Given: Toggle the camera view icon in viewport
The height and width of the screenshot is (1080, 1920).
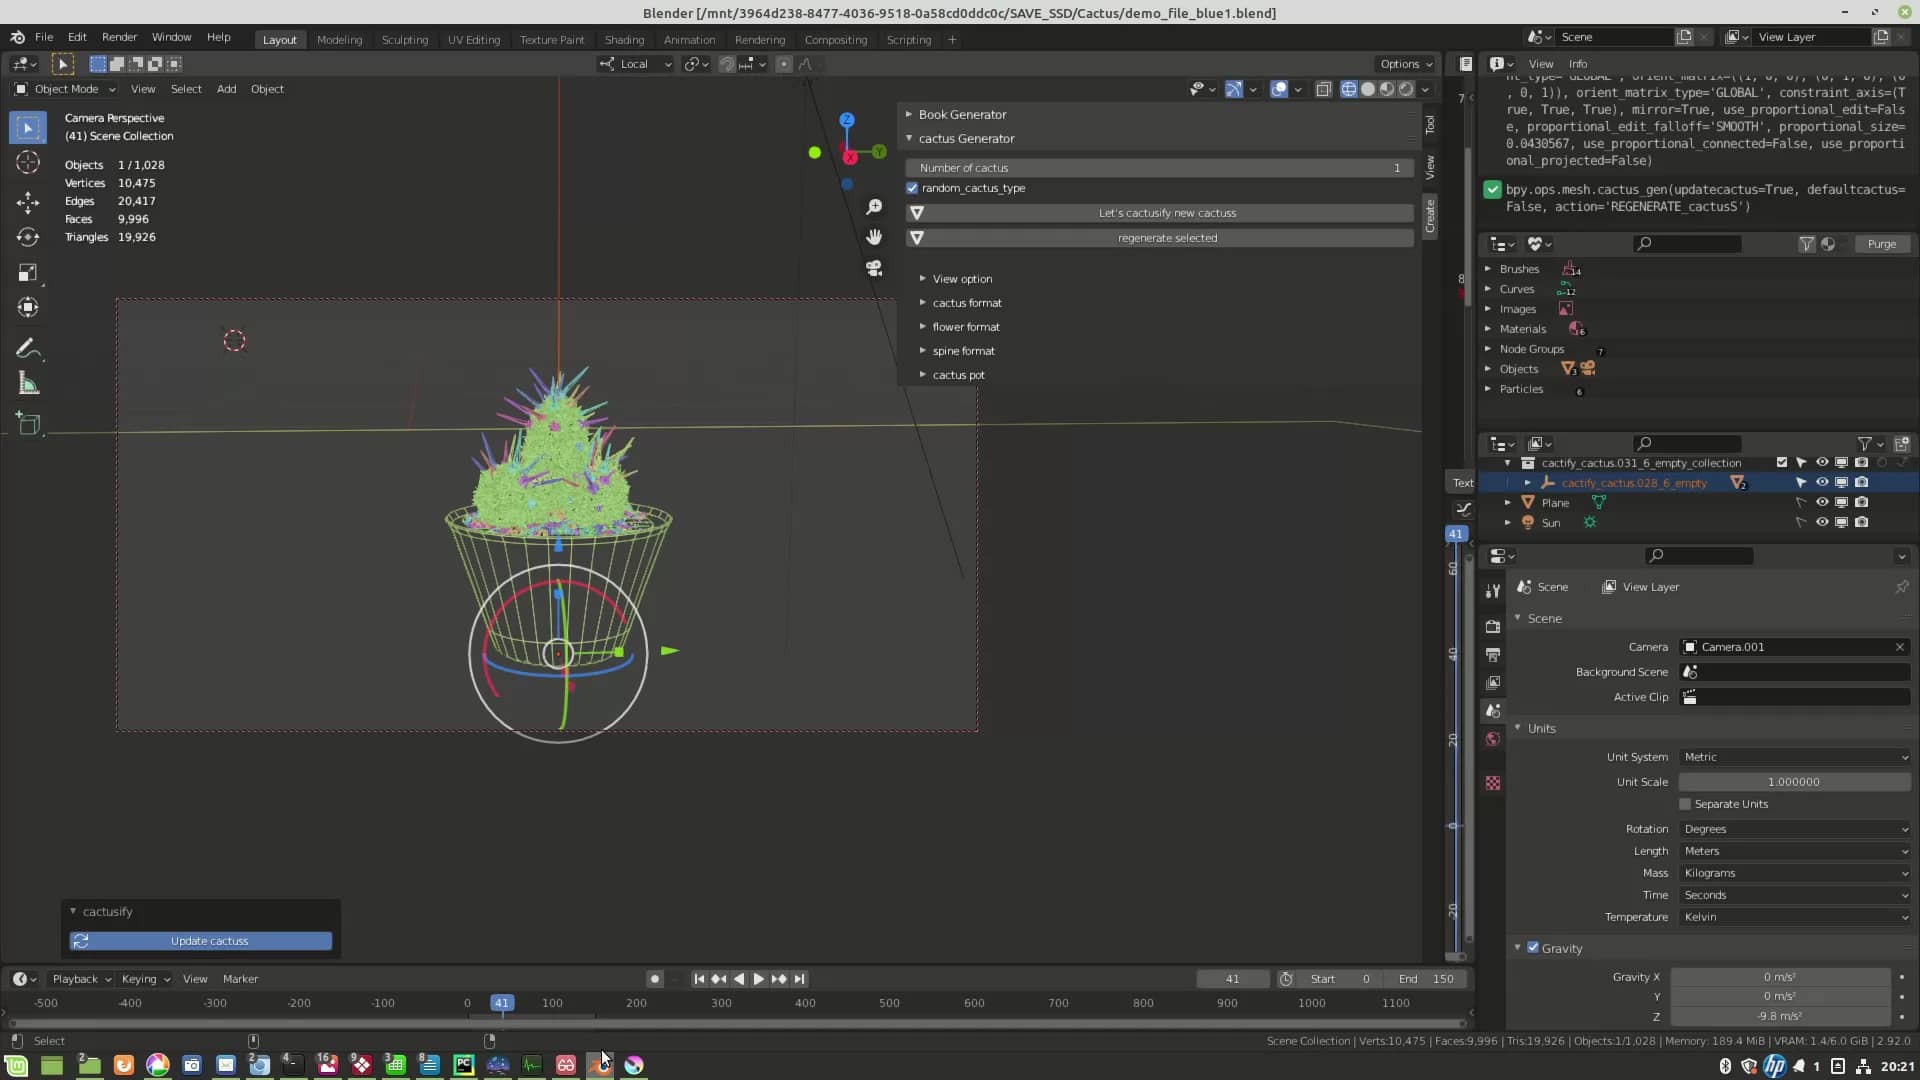Looking at the screenshot, I should [874, 268].
